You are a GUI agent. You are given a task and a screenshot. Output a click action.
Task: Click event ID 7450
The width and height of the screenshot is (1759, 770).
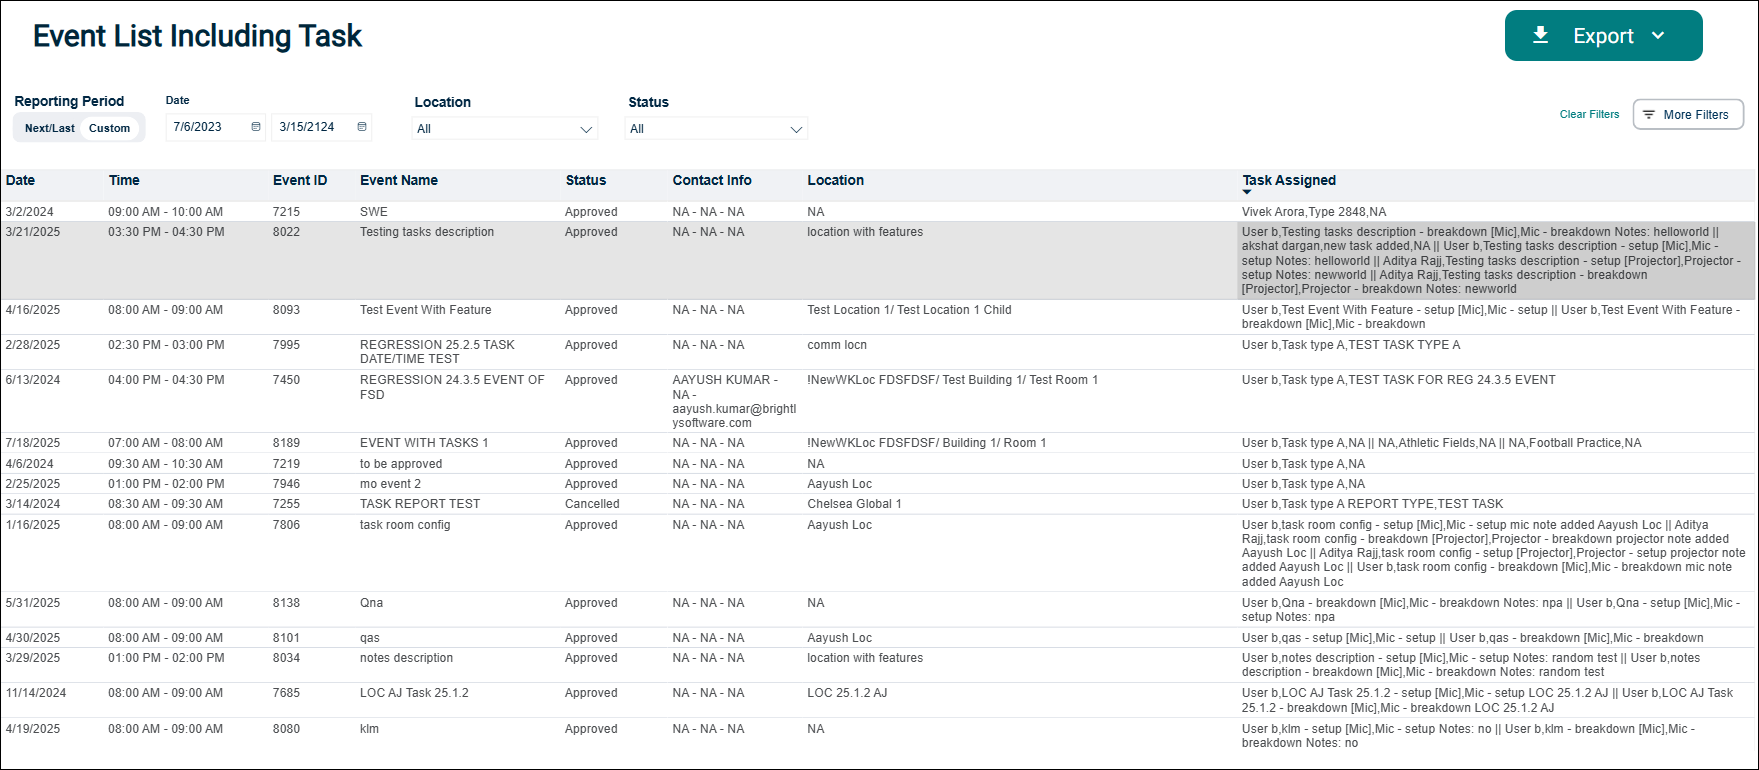(286, 380)
